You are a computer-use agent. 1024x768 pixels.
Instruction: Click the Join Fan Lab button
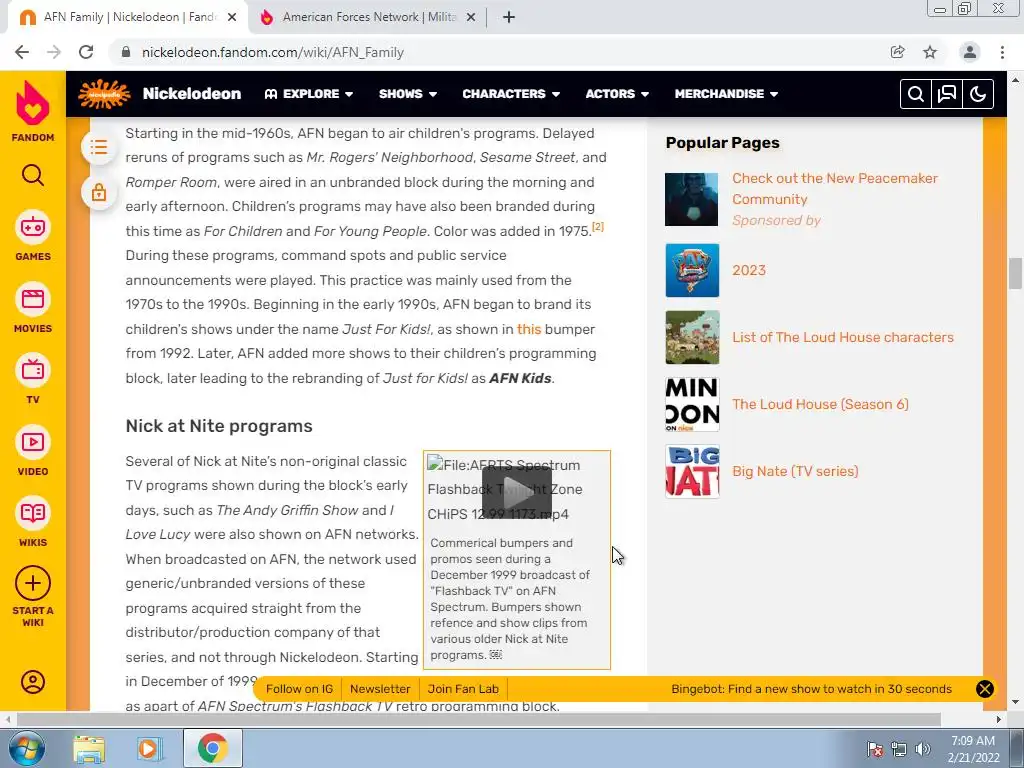[463, 689]
